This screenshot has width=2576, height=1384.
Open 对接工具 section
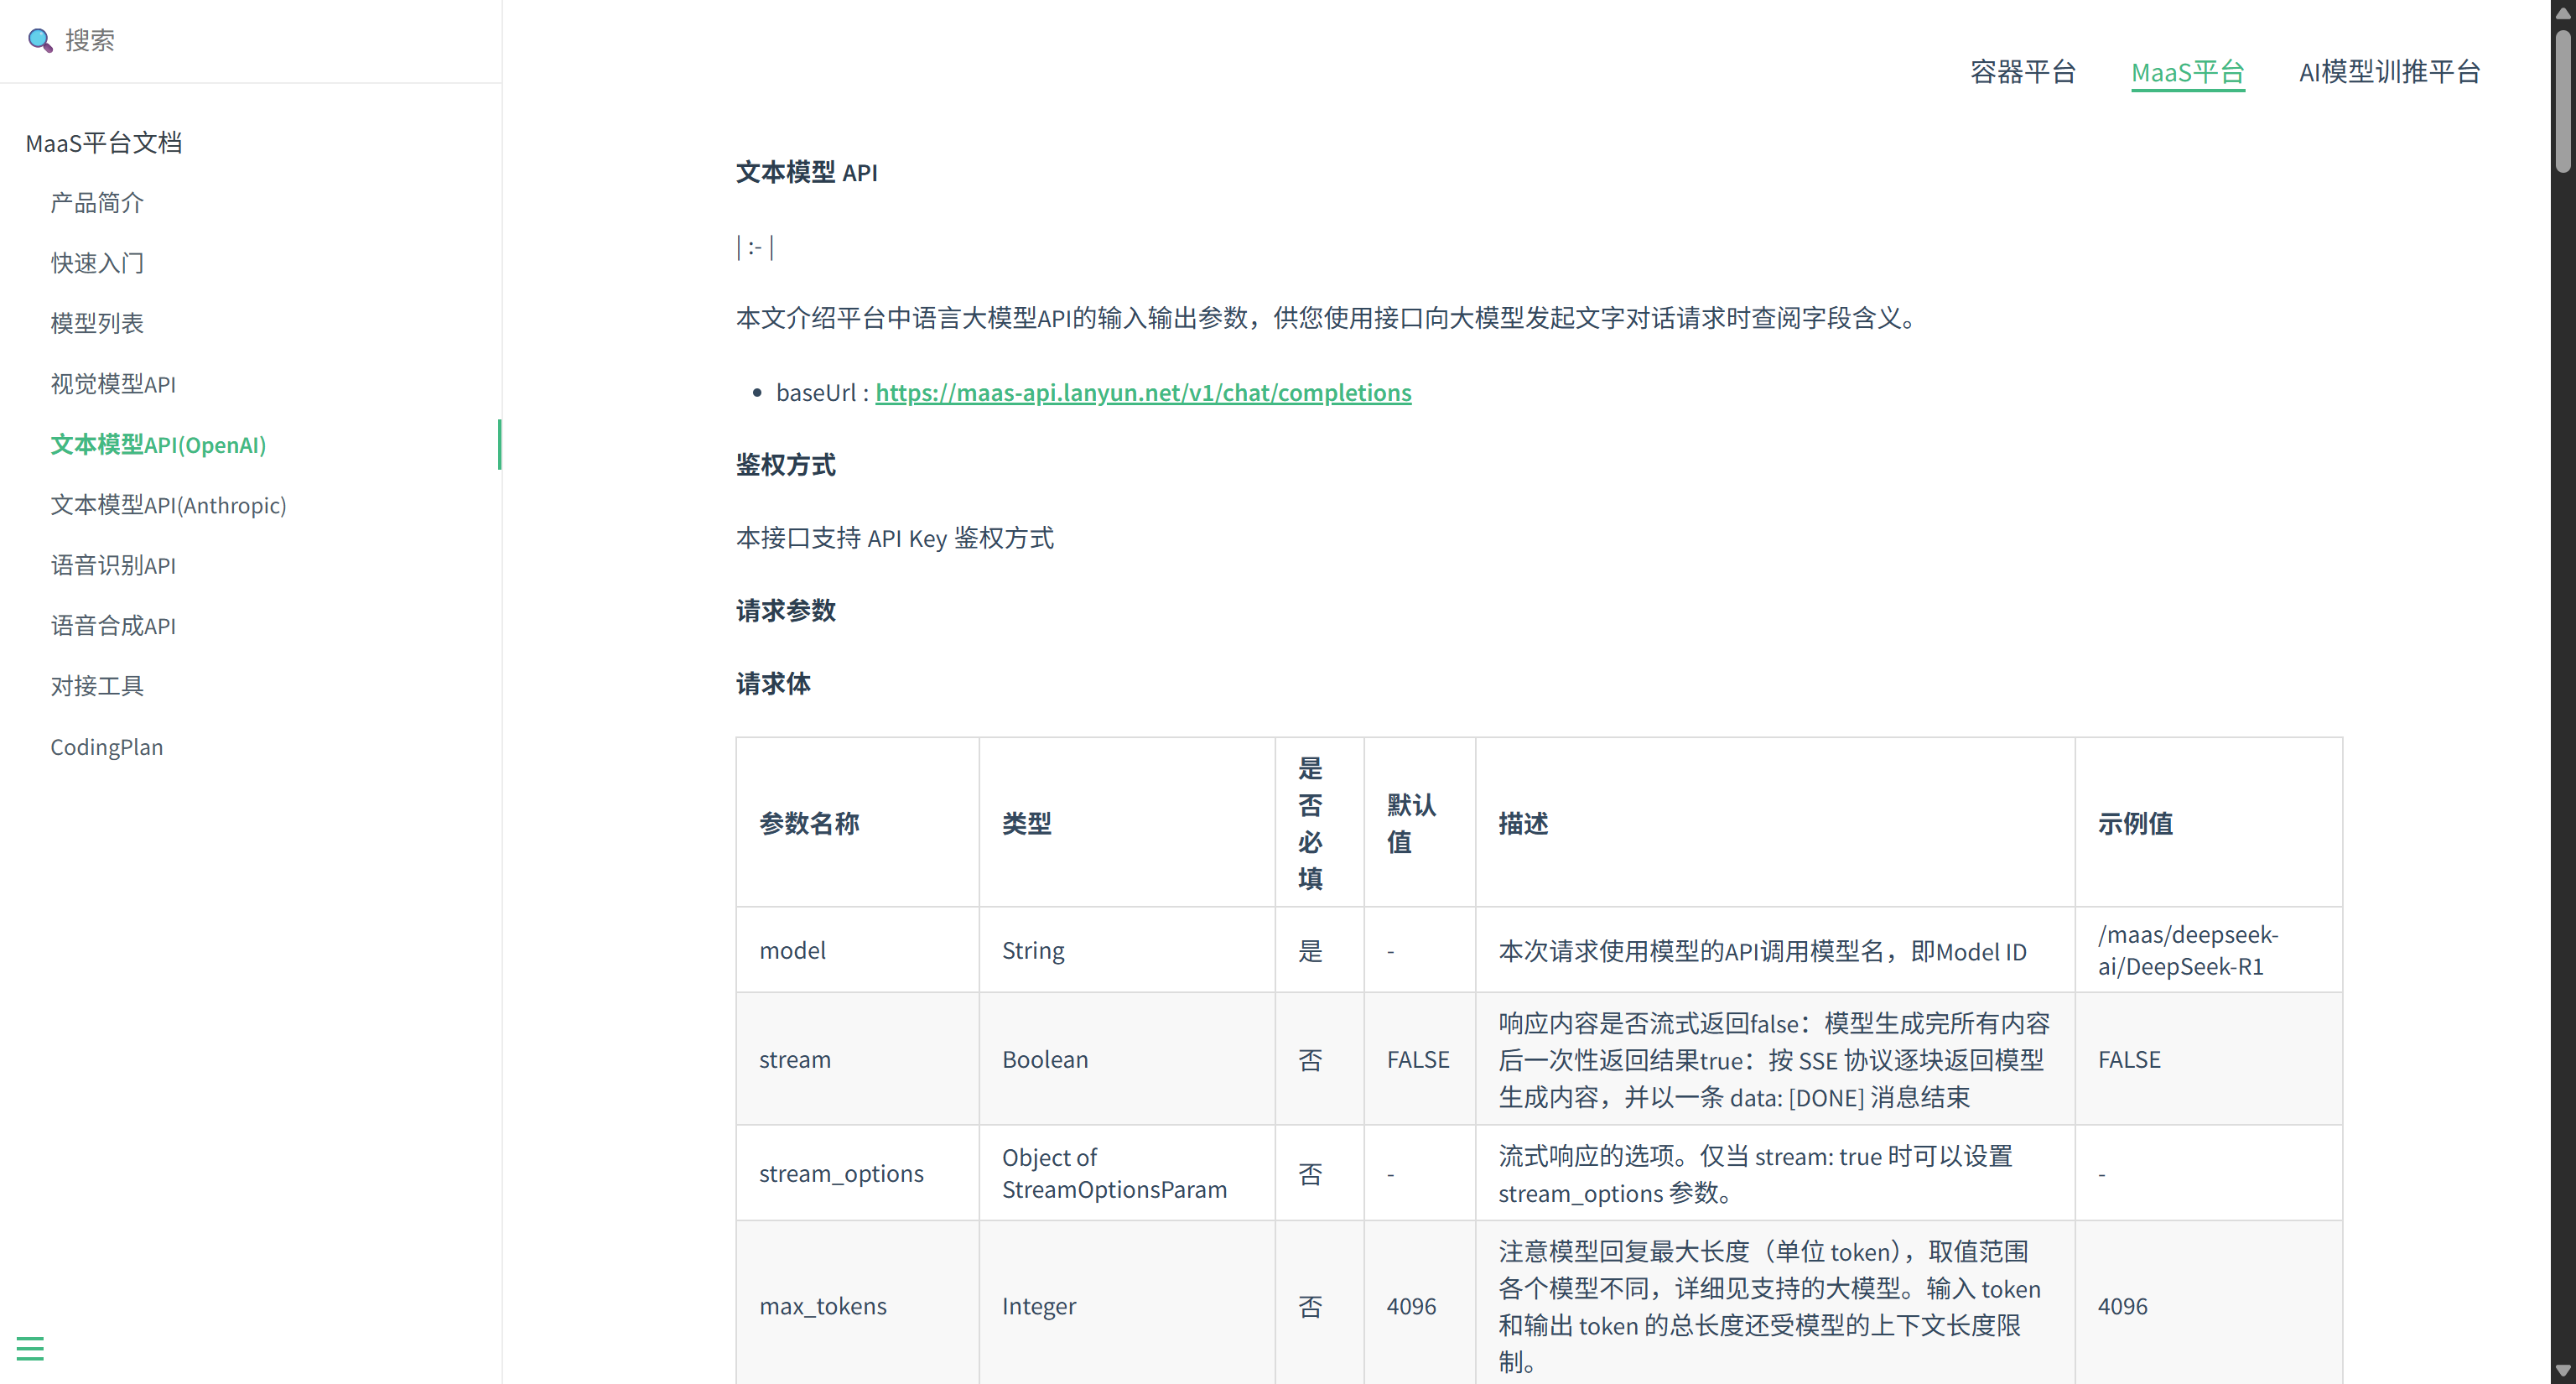pyautogui.click(x=97, y=686)
